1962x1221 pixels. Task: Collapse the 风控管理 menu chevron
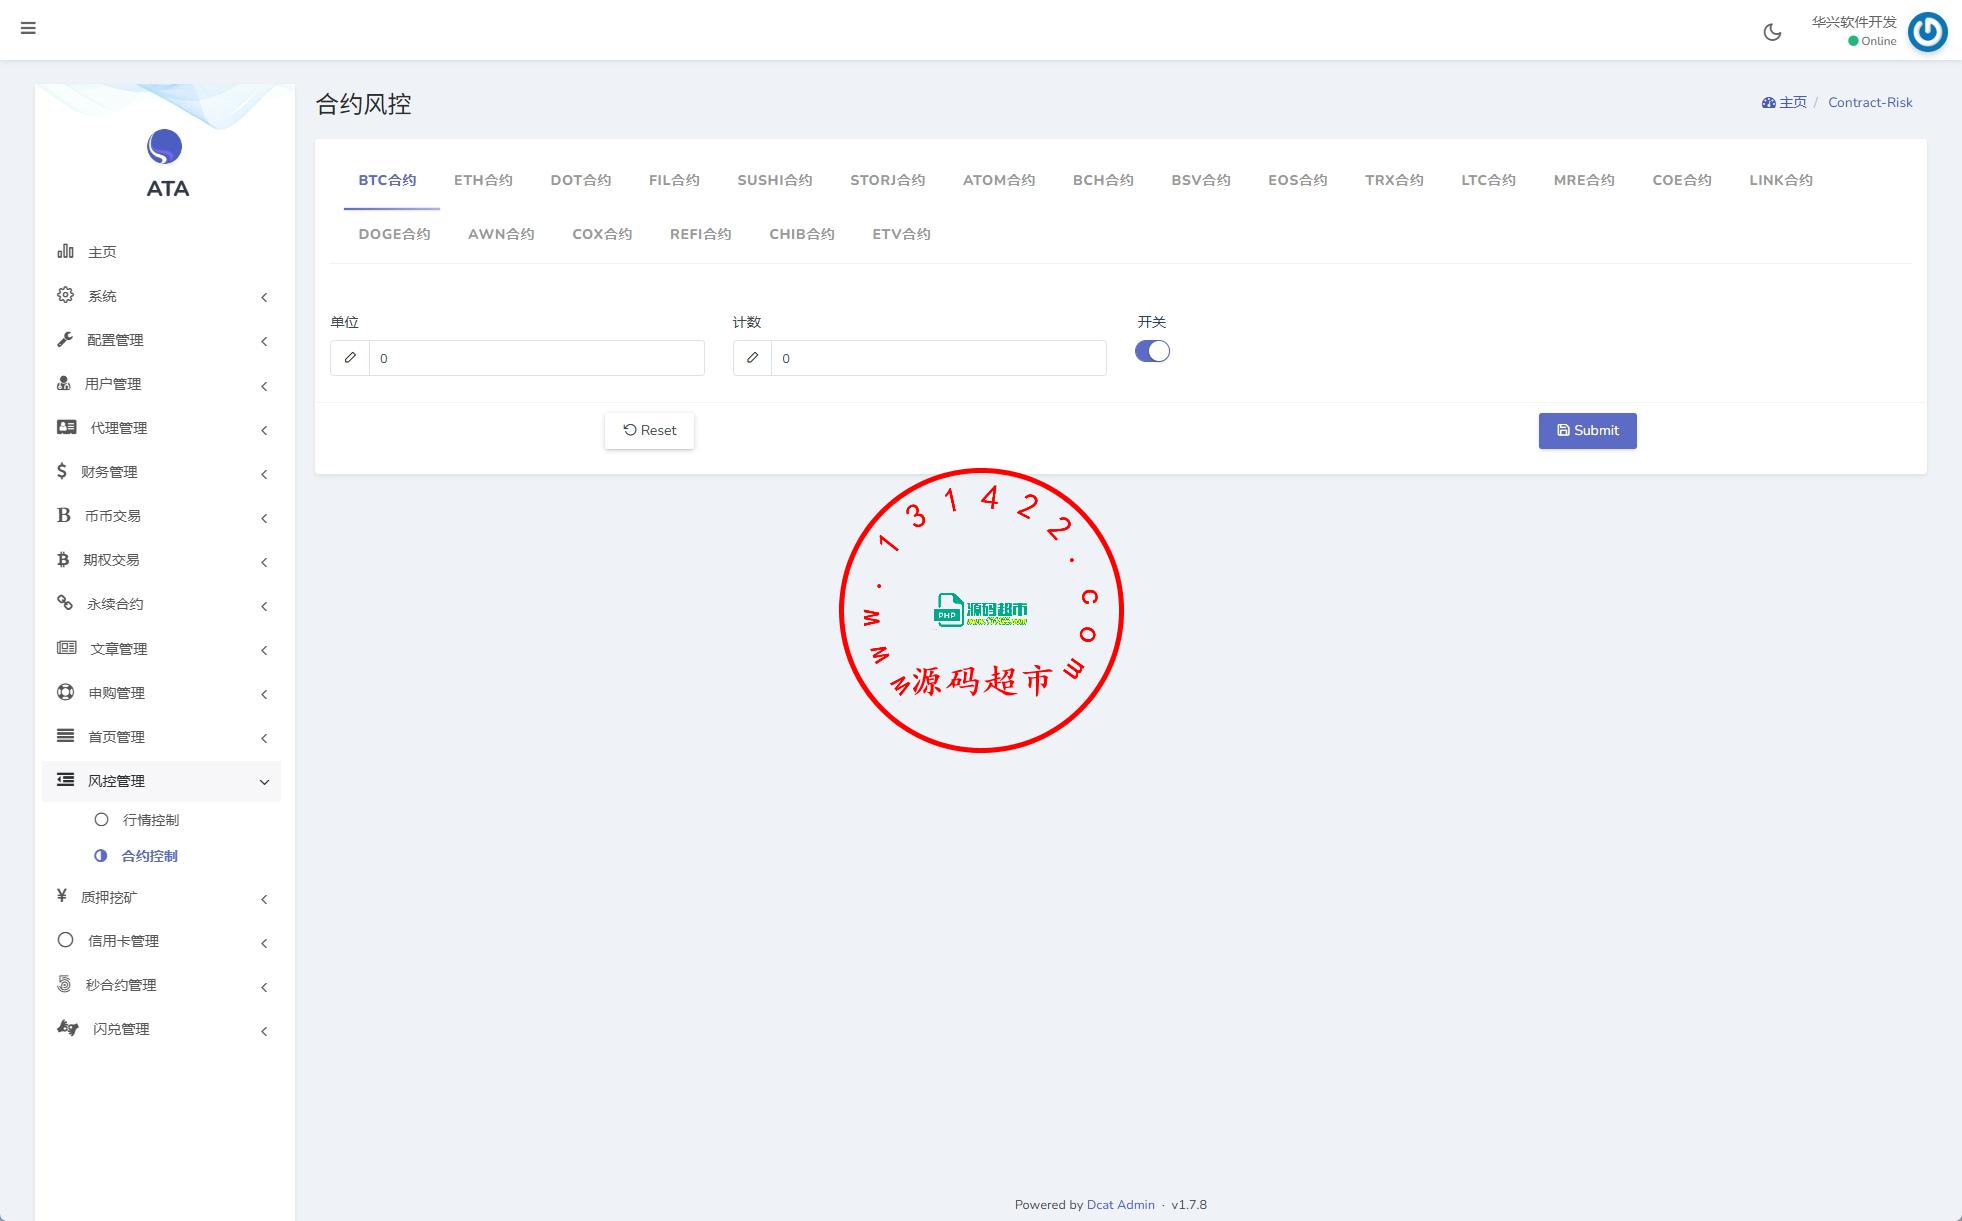[x=264, y=782]
